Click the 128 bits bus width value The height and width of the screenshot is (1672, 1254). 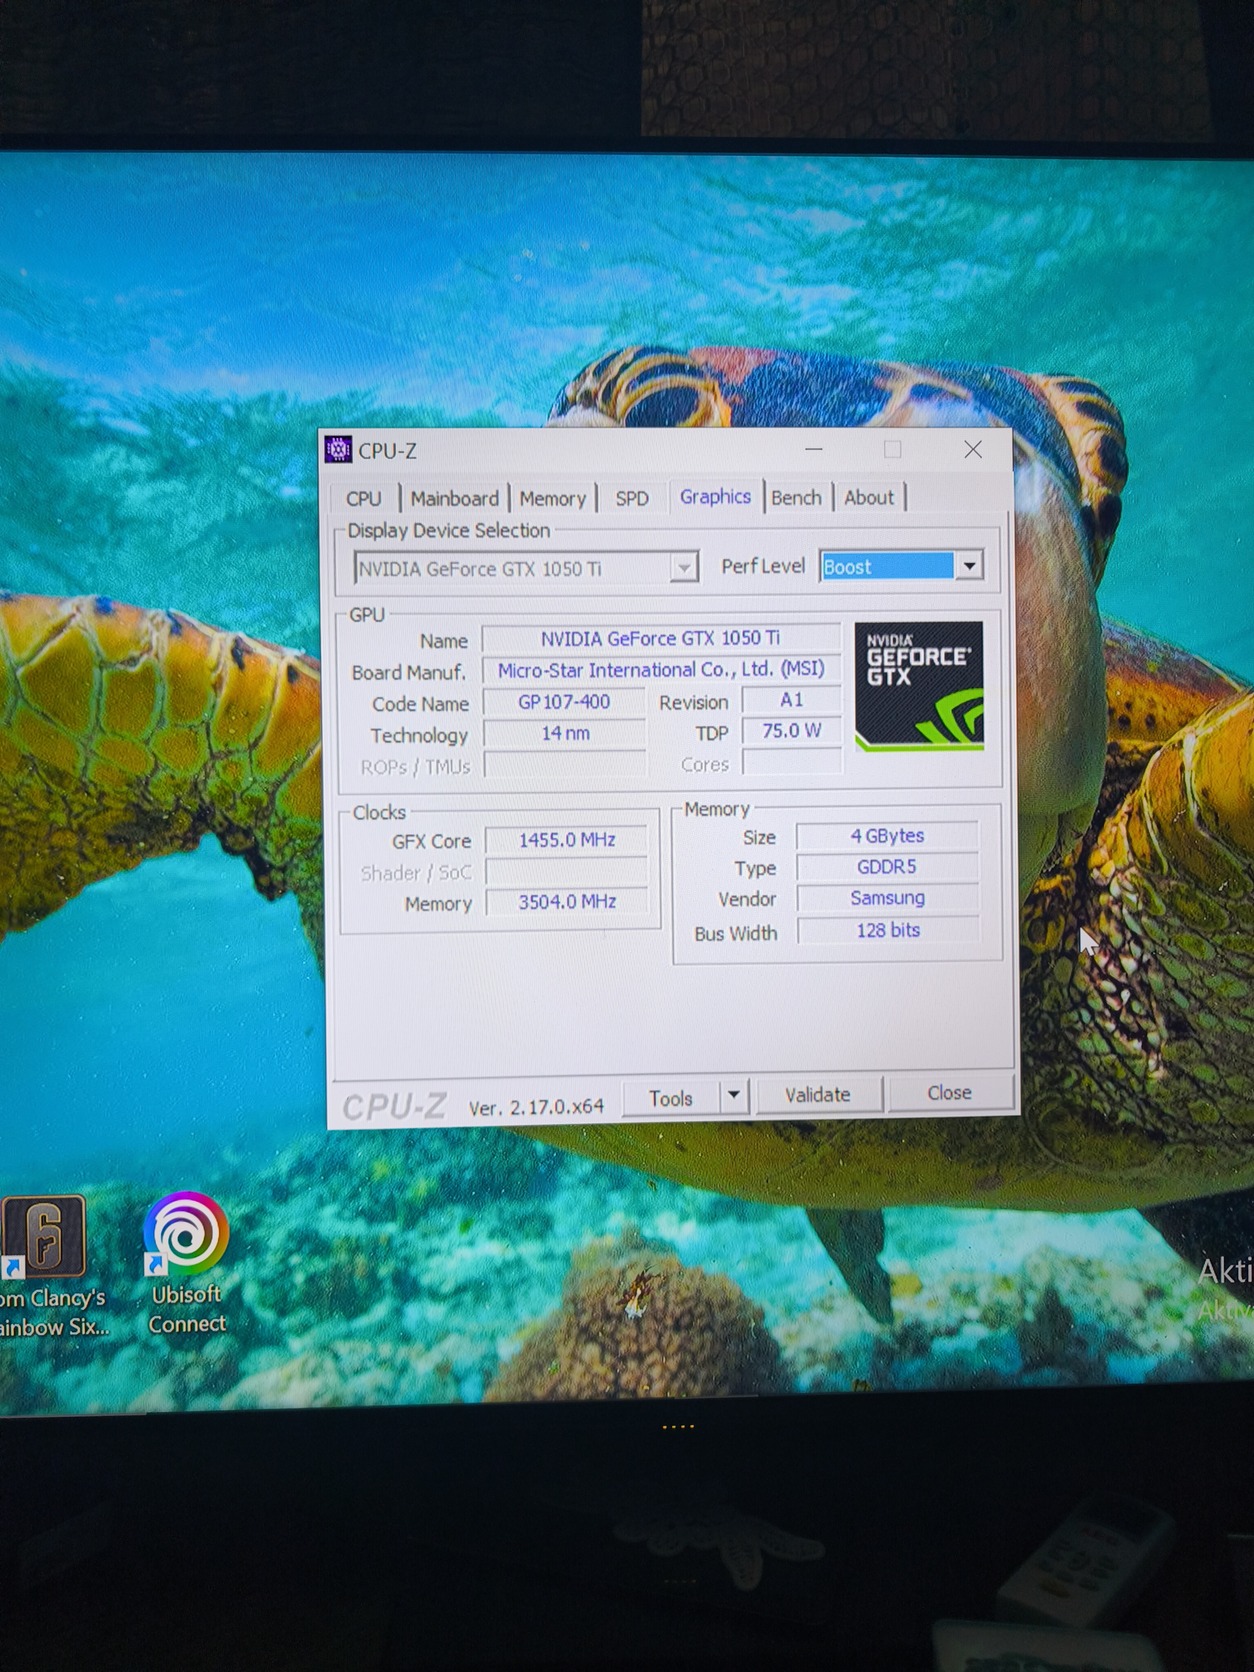(x=888, y=930)
